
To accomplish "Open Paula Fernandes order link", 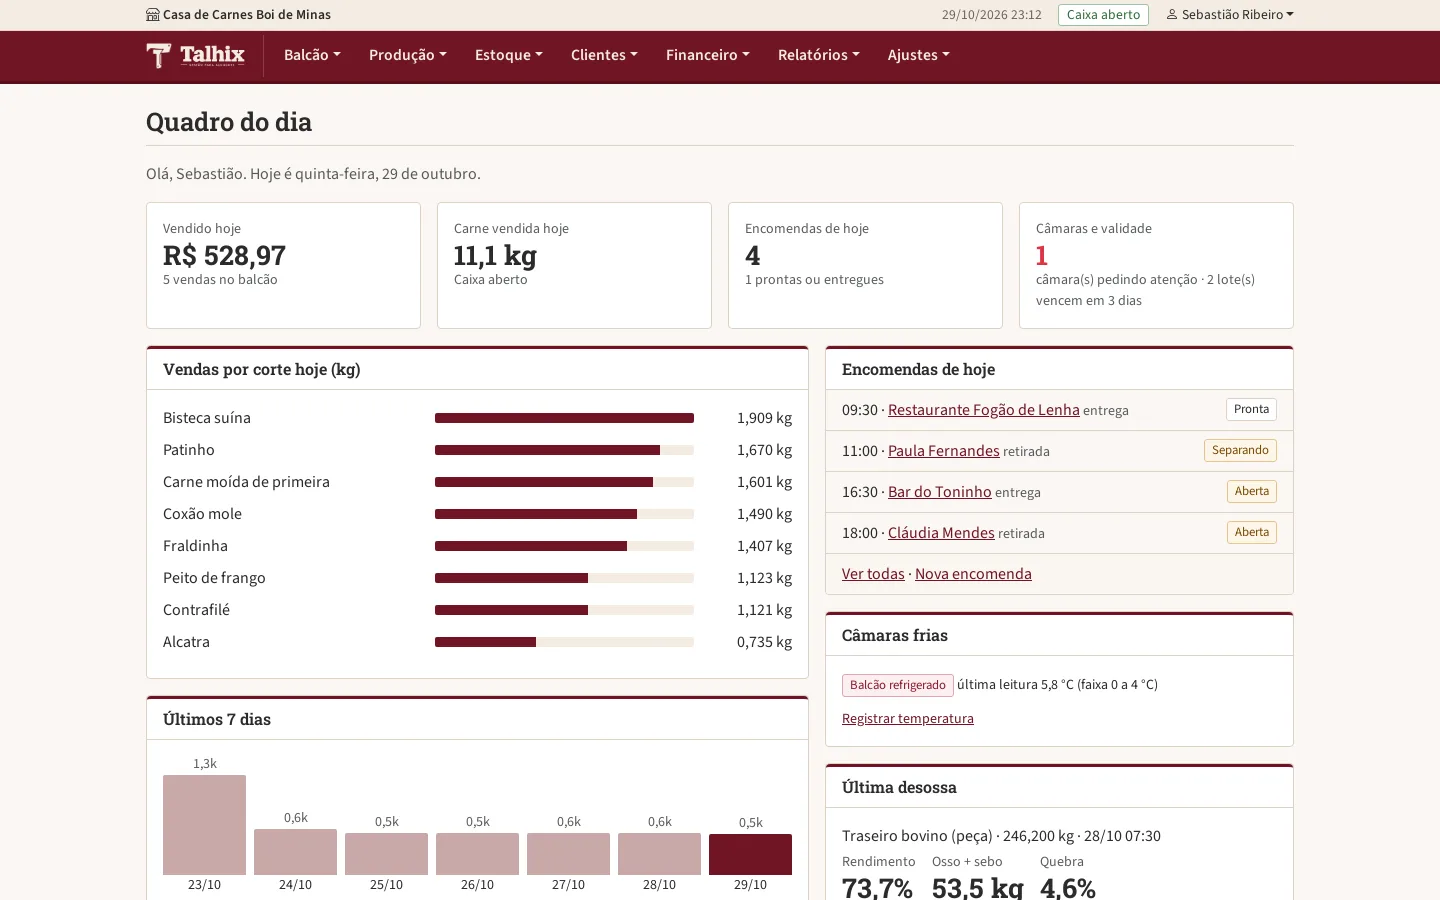I will [944, 451].
